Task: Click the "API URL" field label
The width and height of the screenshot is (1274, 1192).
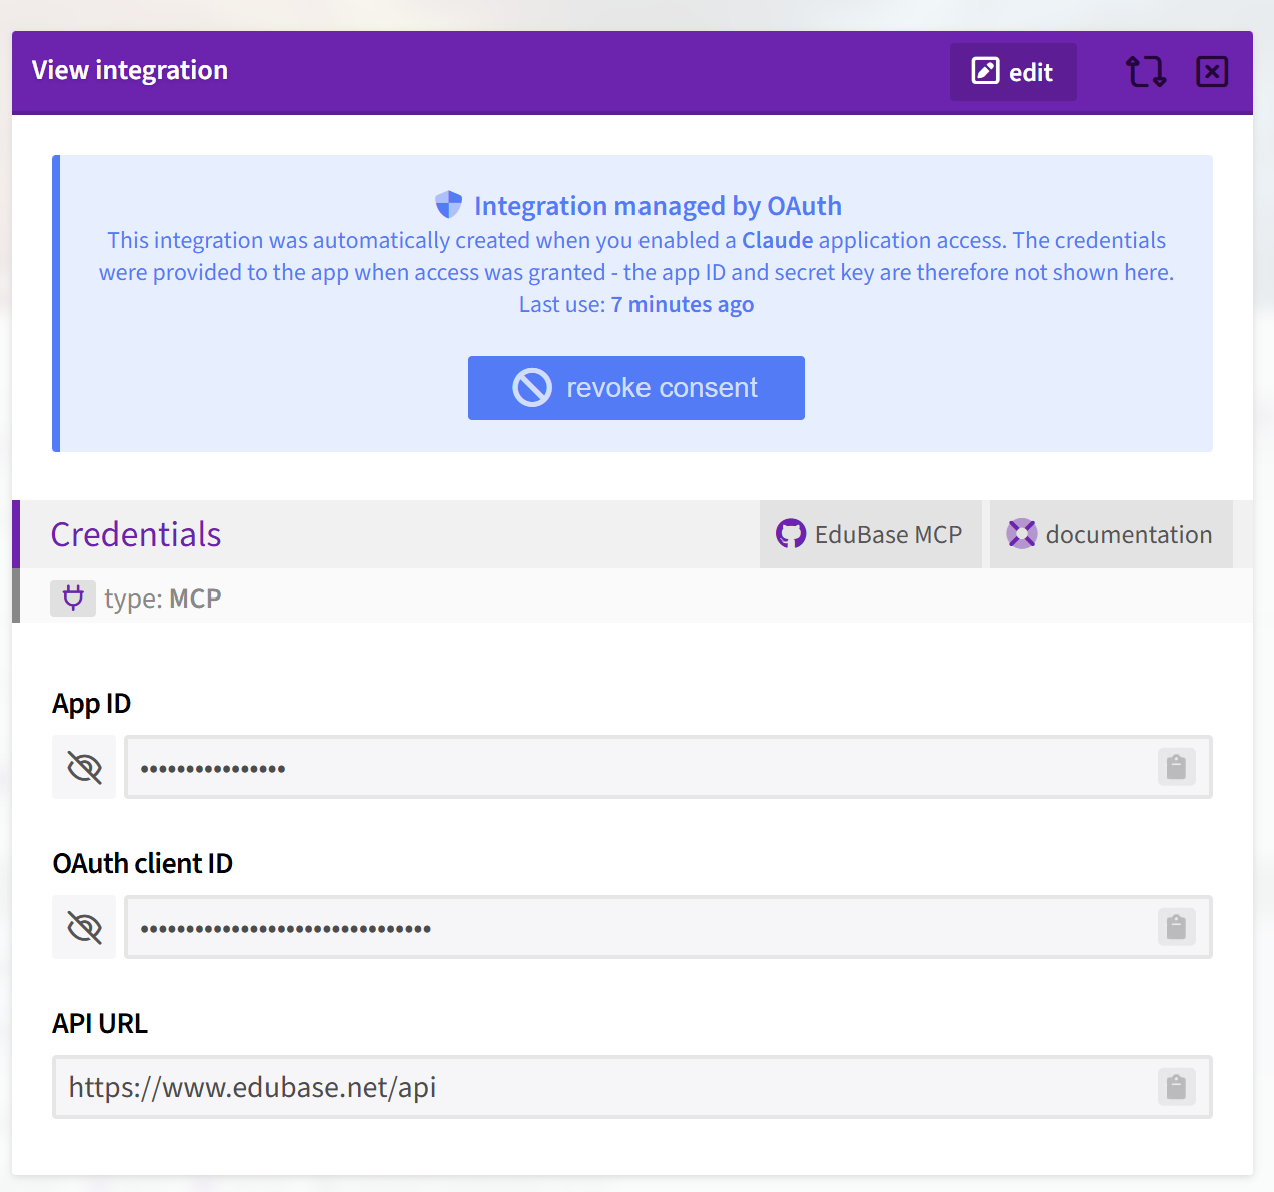Action: pyautogui.click(x=100, y=1023)
